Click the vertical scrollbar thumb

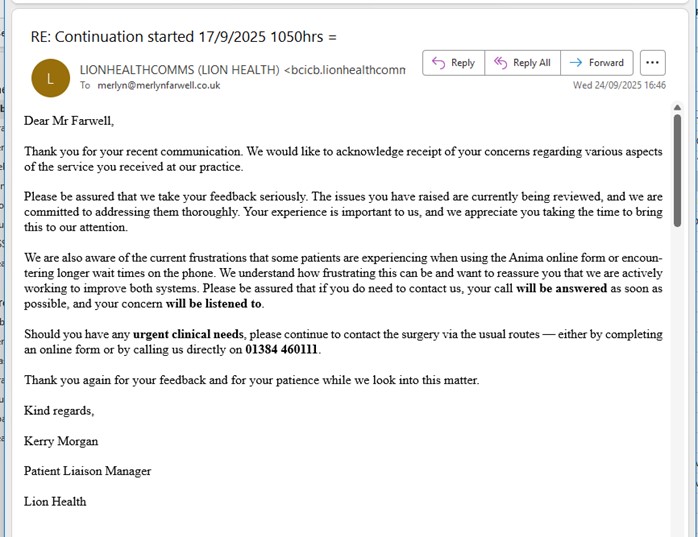coord(677,170)
